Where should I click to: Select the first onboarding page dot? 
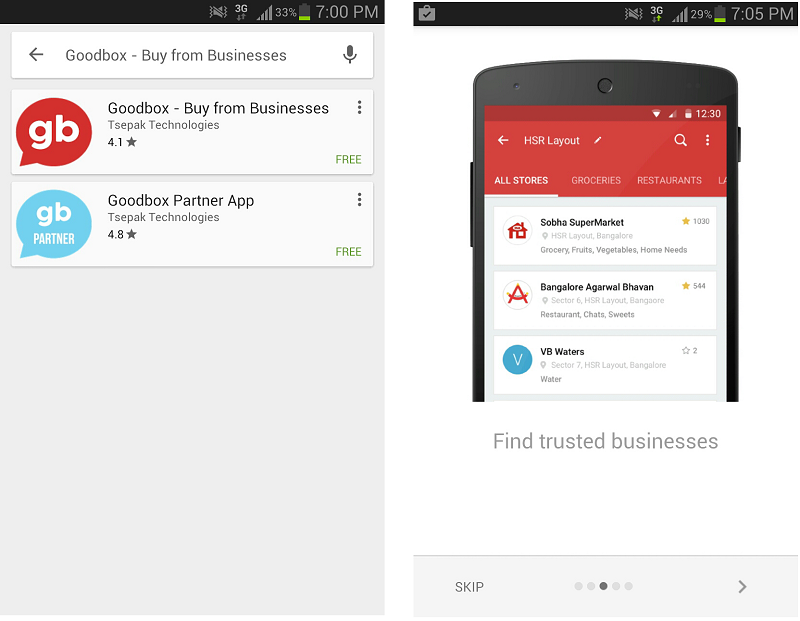(579, 586)
